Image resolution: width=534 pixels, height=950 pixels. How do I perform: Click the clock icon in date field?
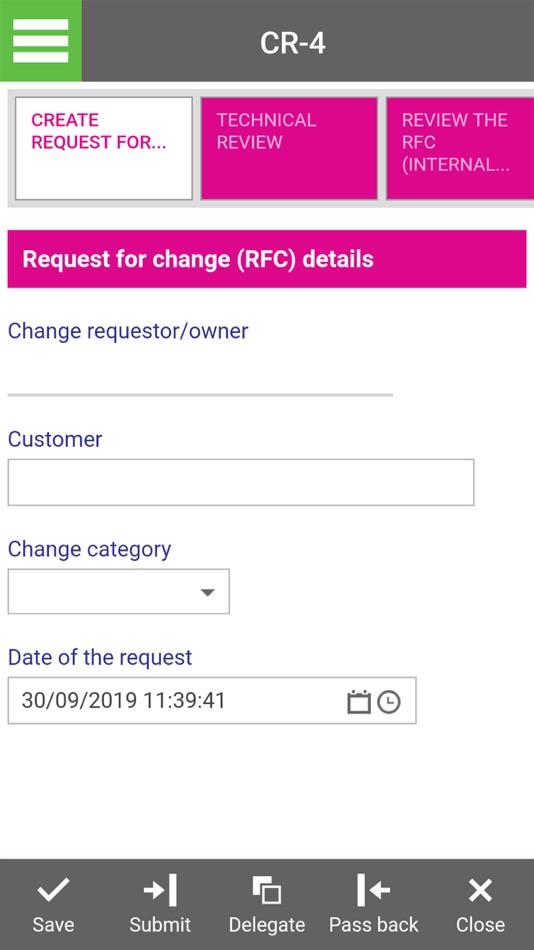click(x=389, y=702)
